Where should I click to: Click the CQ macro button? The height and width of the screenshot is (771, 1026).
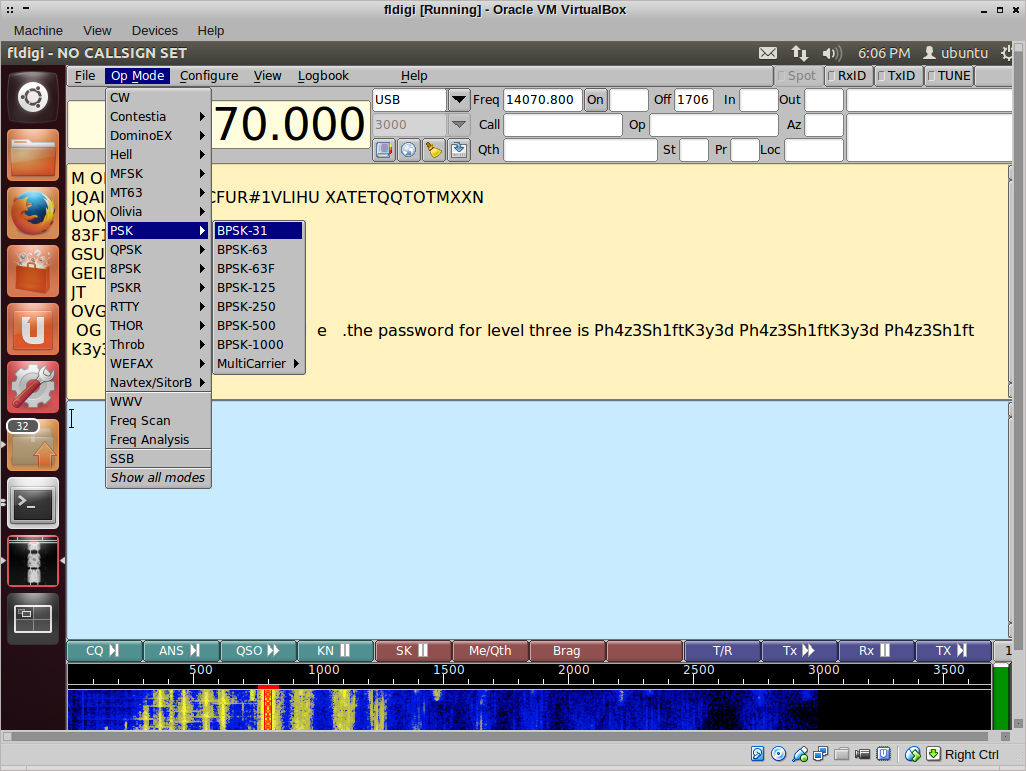click(x=105, y=651)
